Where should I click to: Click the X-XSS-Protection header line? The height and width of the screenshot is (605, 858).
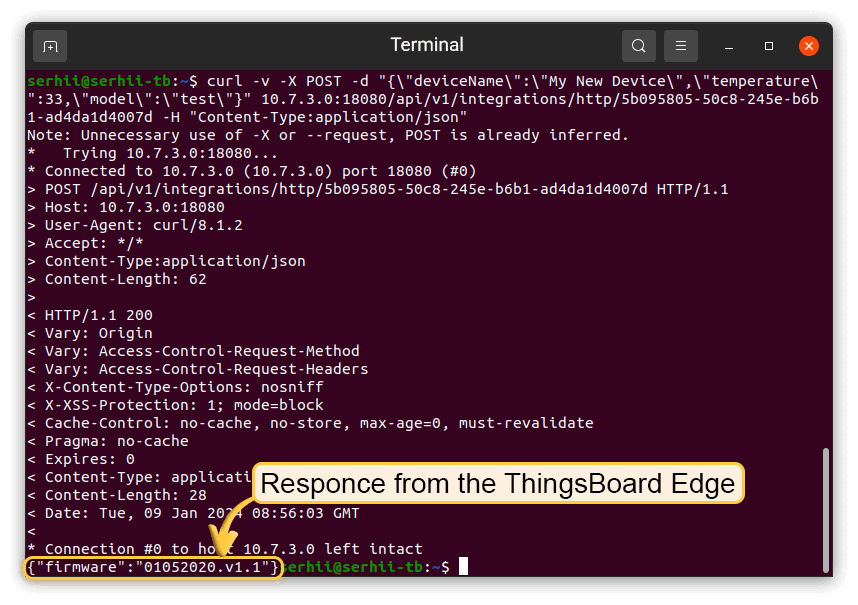point(184,405)
